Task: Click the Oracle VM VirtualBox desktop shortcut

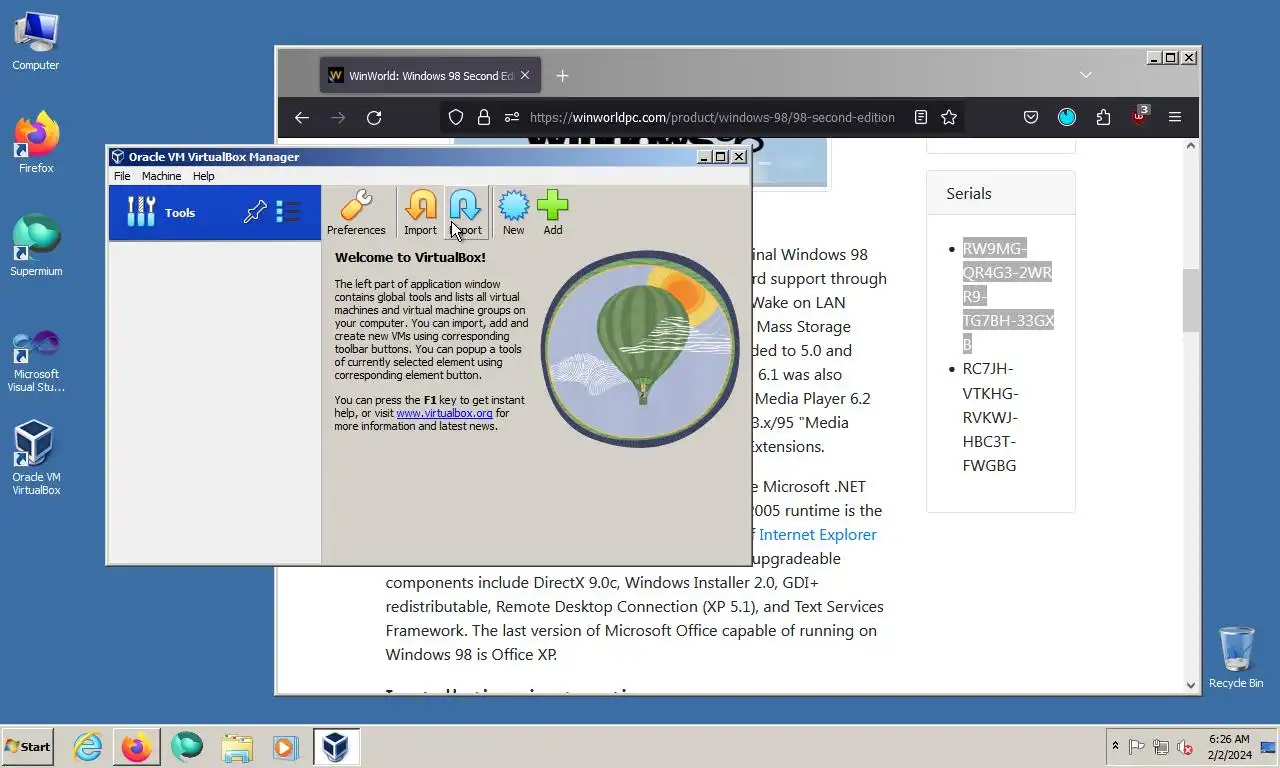Action: 36,458
